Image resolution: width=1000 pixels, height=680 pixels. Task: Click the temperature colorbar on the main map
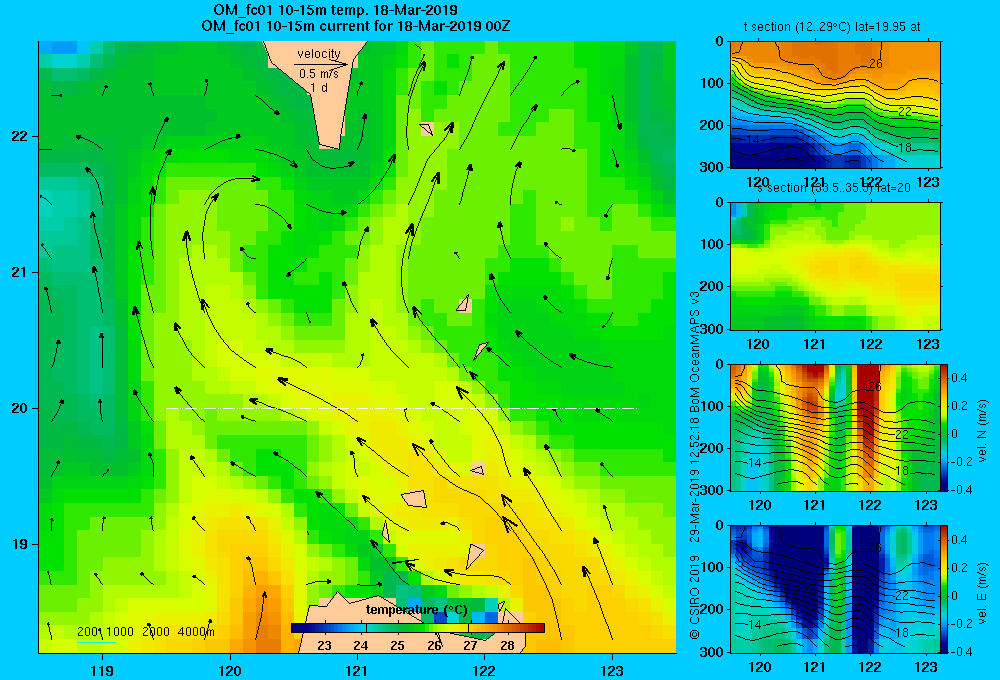pyautogui.click(x=418, y=628)
